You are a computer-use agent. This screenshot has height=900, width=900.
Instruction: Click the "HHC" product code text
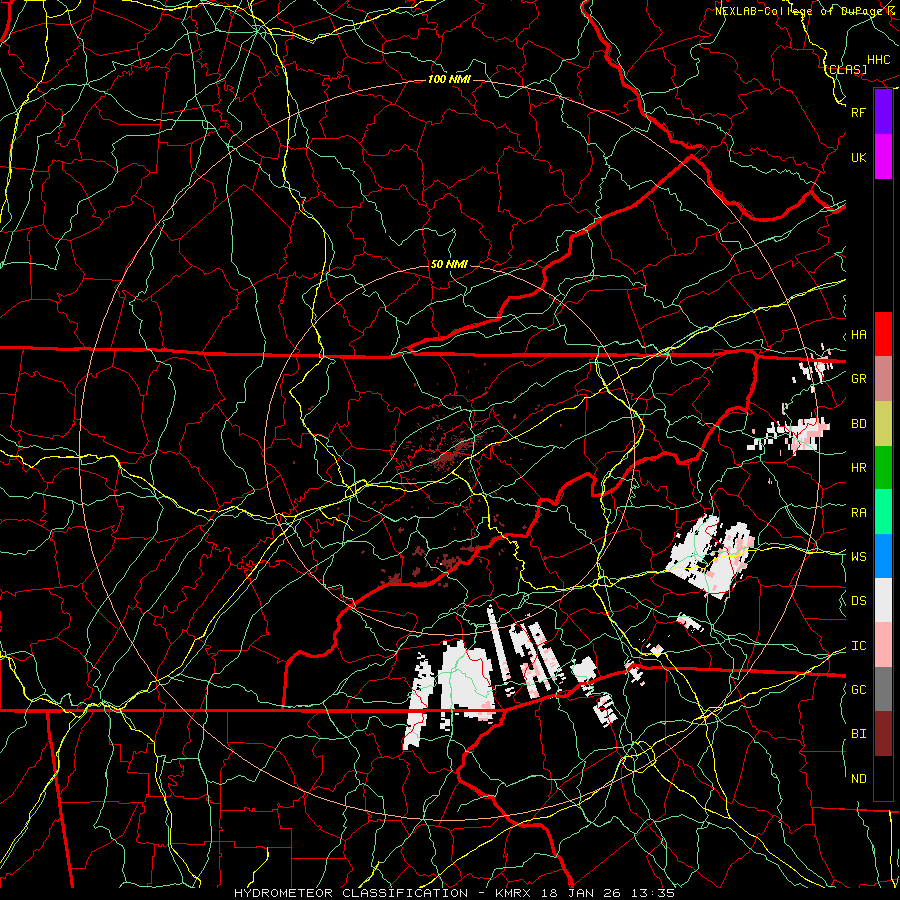coord(879,60)
